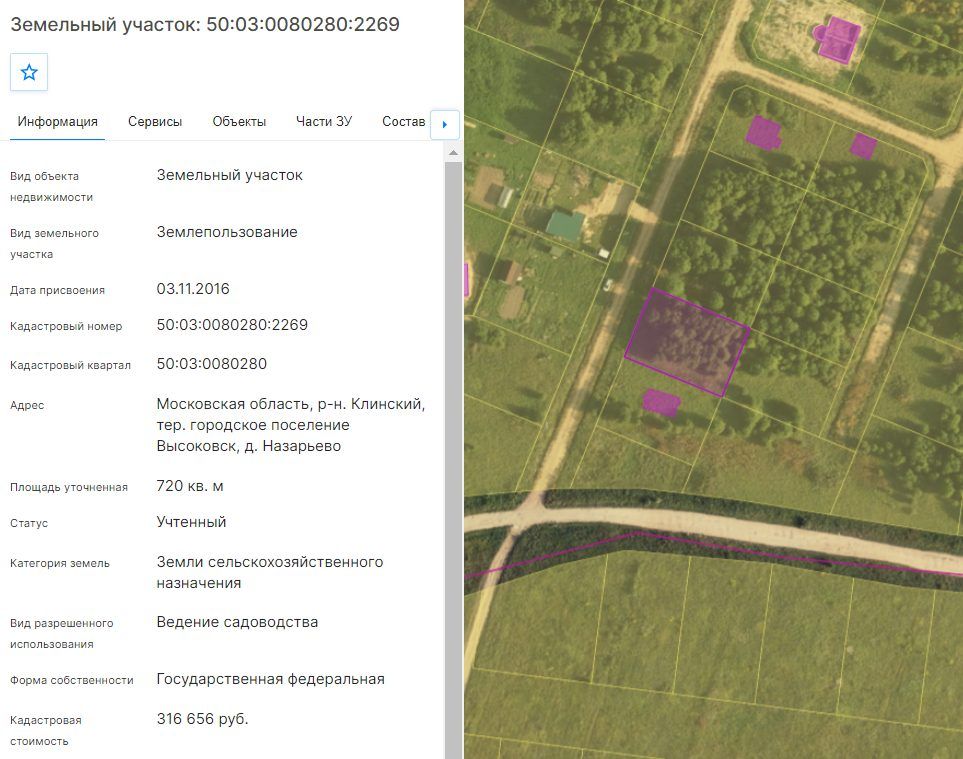
Task: Select the Части ЗУ tab
Action: (324, 122)
